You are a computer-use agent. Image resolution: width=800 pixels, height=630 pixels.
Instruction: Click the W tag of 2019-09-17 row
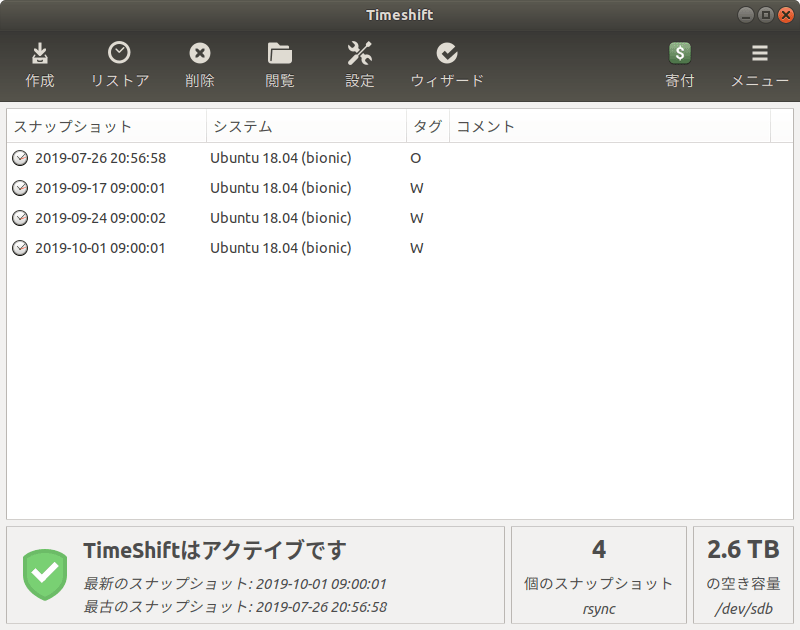click(417, 188)
